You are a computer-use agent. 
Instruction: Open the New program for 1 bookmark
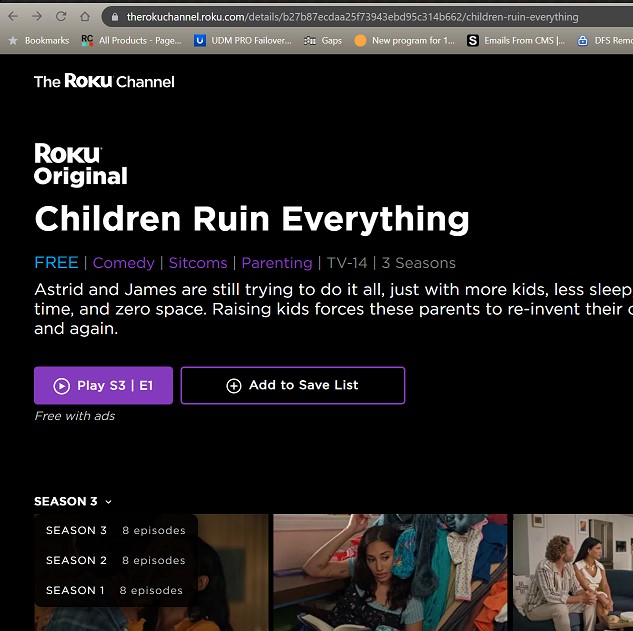pyautogui.click(x=404, y=40)
